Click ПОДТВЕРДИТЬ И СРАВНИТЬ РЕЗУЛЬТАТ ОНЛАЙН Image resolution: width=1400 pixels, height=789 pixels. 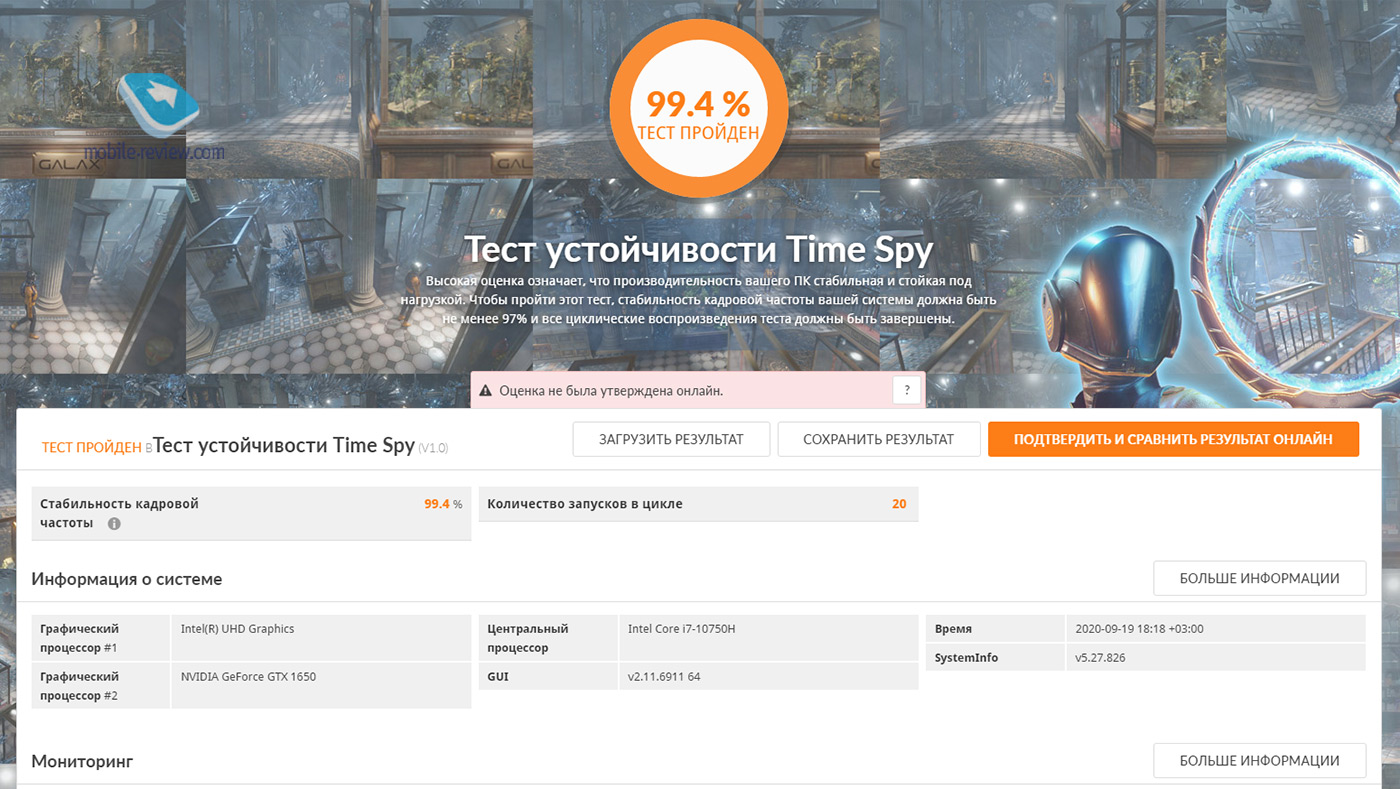(x=1173, y=439)
